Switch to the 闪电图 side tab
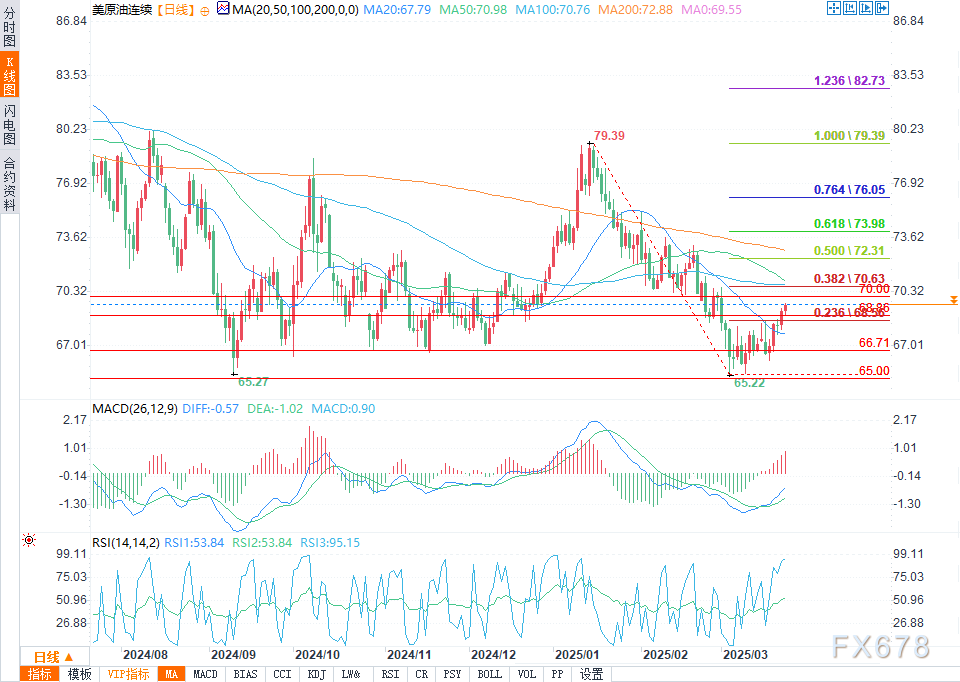Viewport: 960px width, 682px height. coord(9,124)
